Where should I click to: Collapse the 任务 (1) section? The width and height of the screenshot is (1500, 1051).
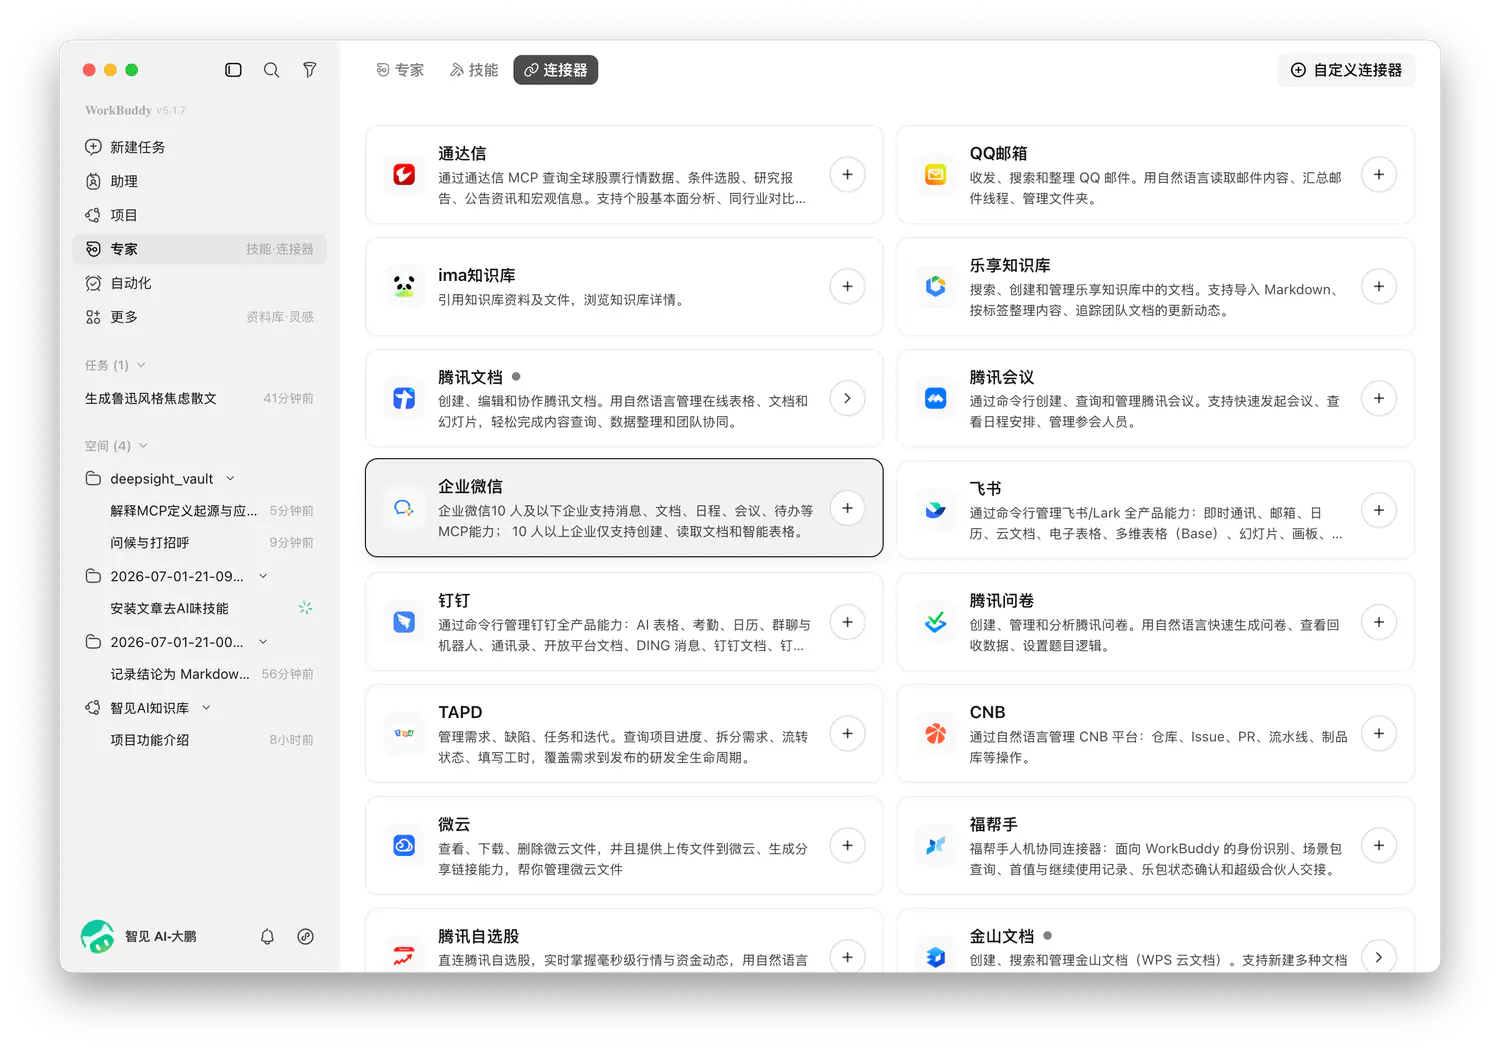click(x=141, y=365)
